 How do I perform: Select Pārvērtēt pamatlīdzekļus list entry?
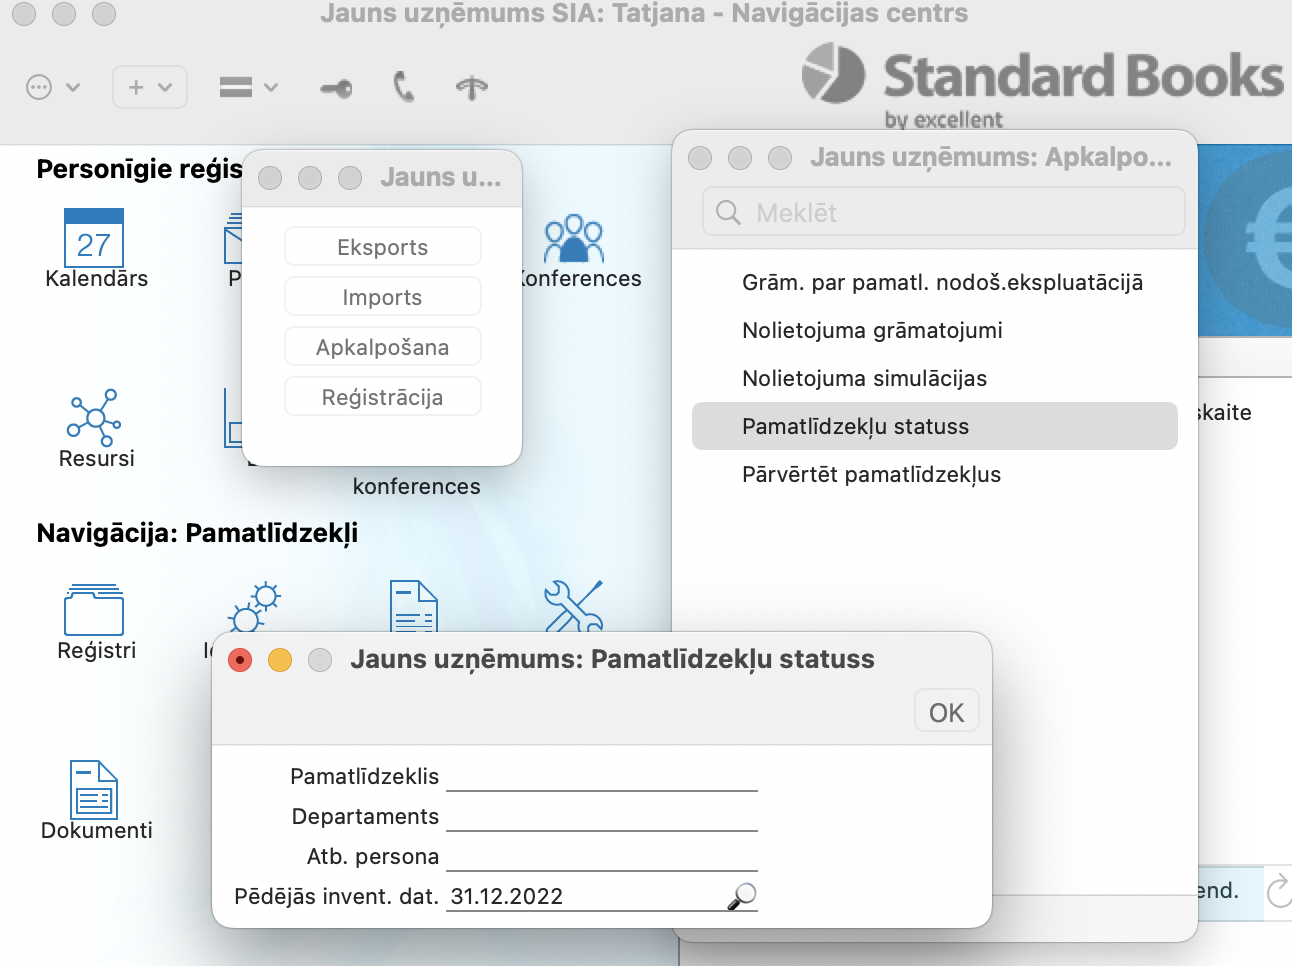point(871,475)
